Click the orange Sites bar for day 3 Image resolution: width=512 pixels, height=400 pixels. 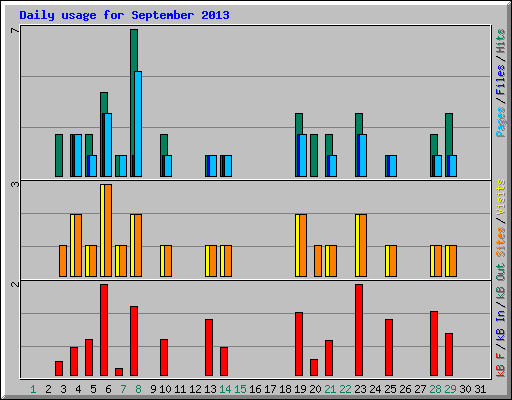(x=63, y=261)
